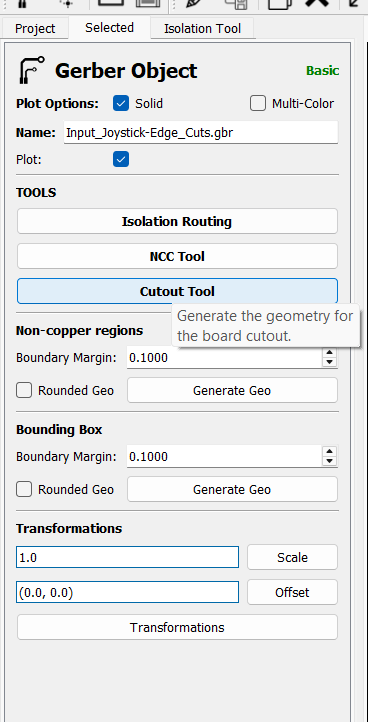Click the Name field with Input_Joystick-Edge_Cuts.gbr
Image resolution: width=368 pixels, height=722 pixels.
tap(201, 133)
